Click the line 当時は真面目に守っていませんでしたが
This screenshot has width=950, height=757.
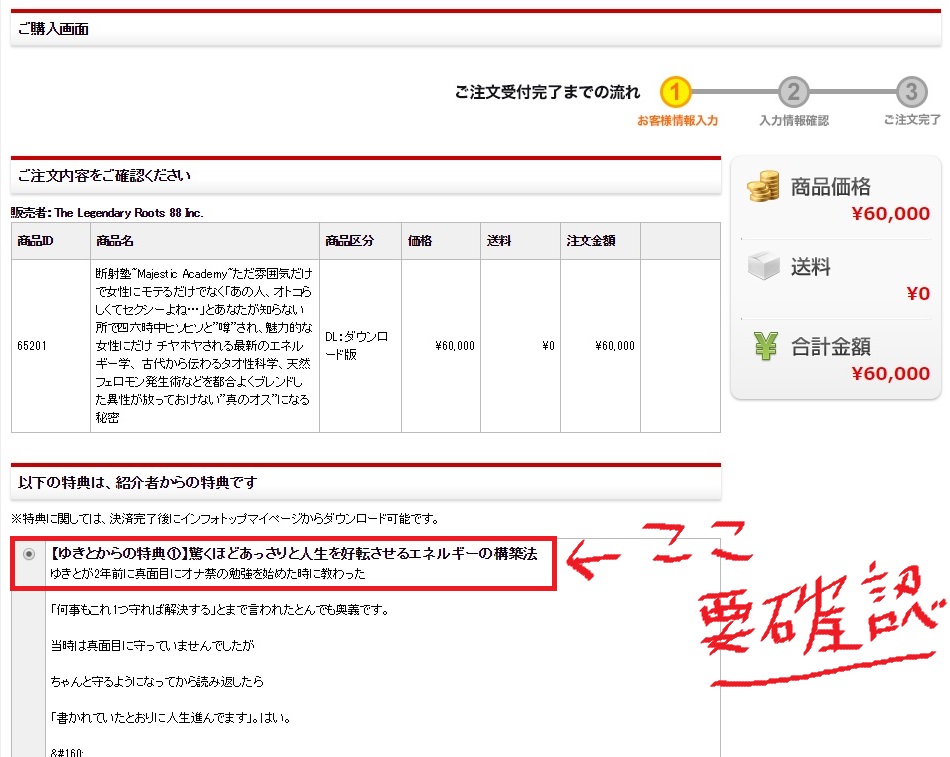(153, 645)
